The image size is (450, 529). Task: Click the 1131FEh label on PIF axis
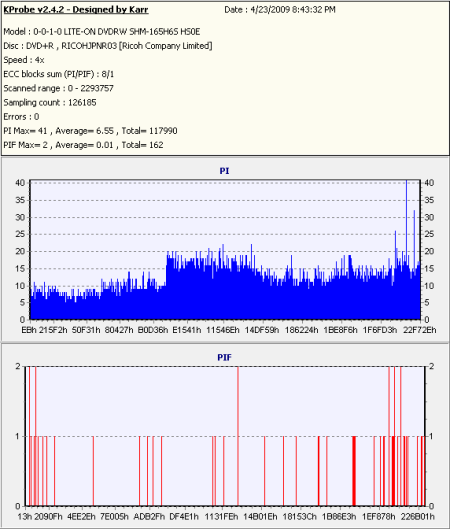click(x=221, y=517)
